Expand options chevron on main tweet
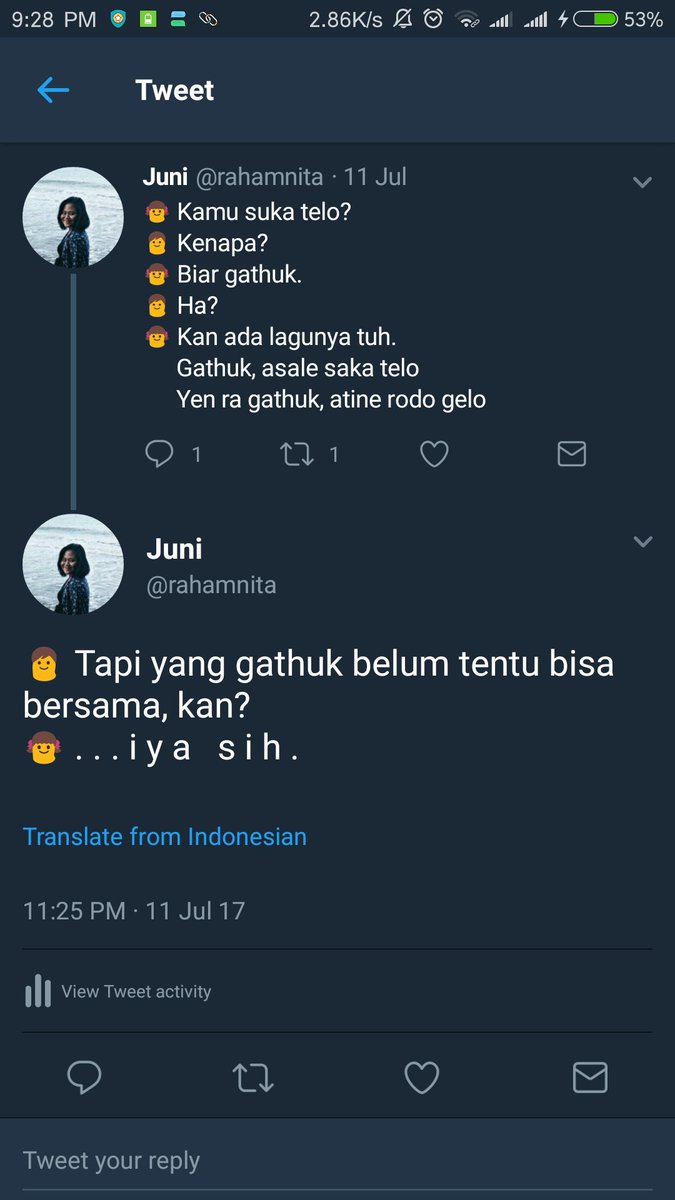The image size is (675, 1200). pos(643,542)
